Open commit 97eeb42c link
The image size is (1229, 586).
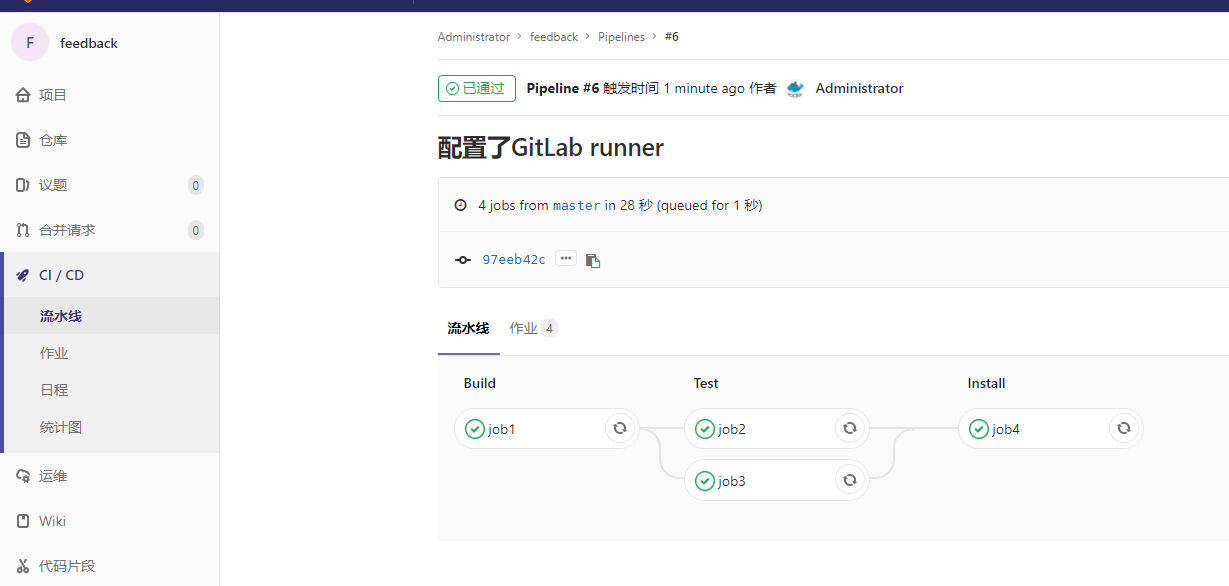point(514,260)
